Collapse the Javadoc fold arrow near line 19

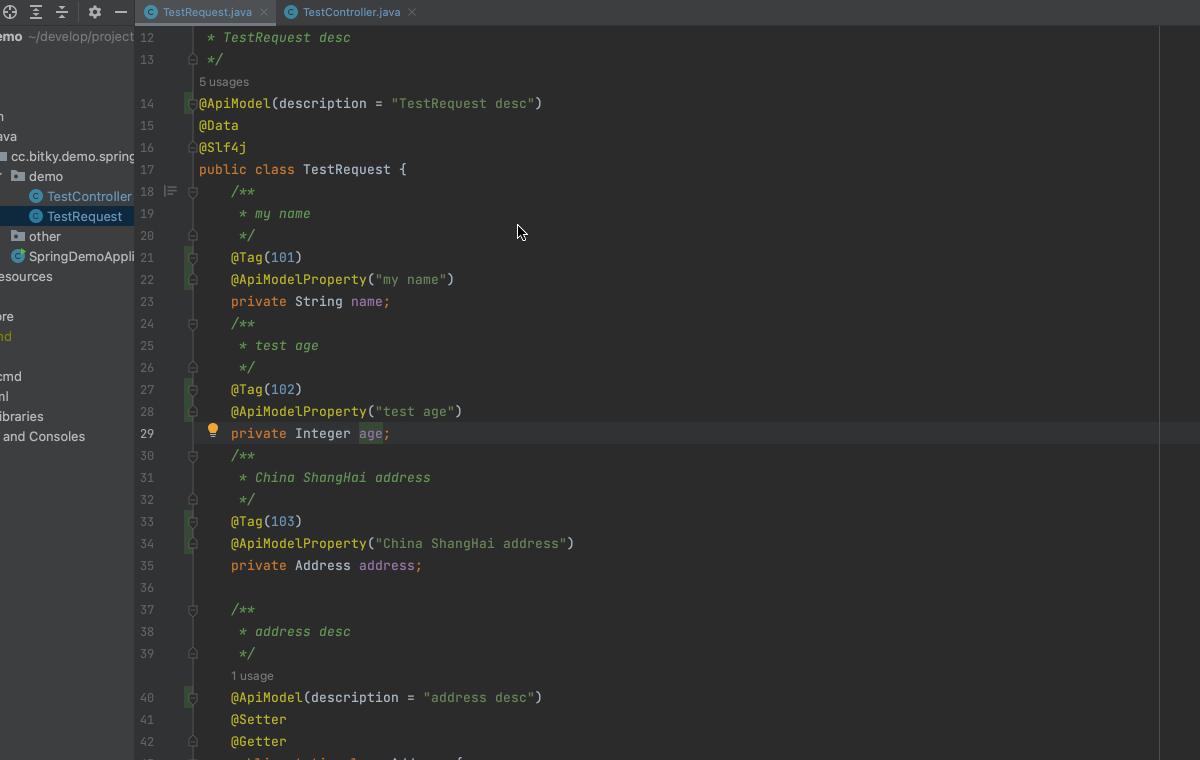(193, 191)
